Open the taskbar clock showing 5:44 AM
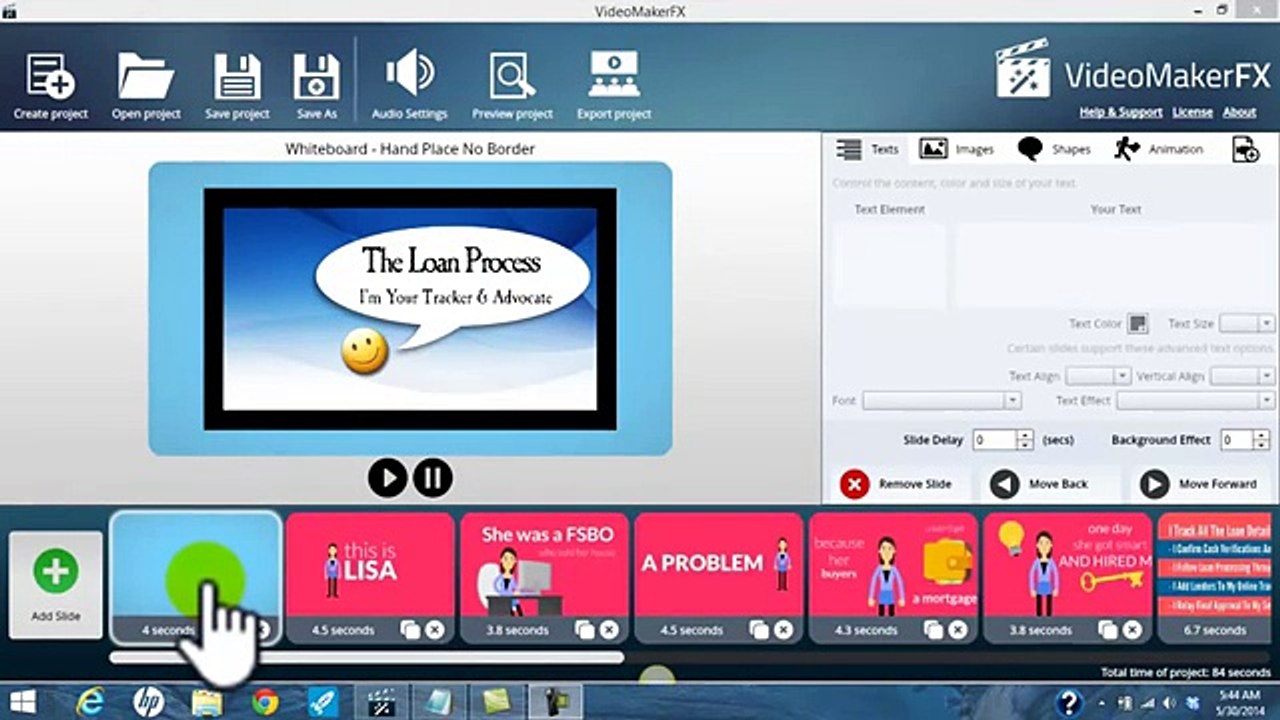Viewport: 1280px width, 720px height. 1240,702
